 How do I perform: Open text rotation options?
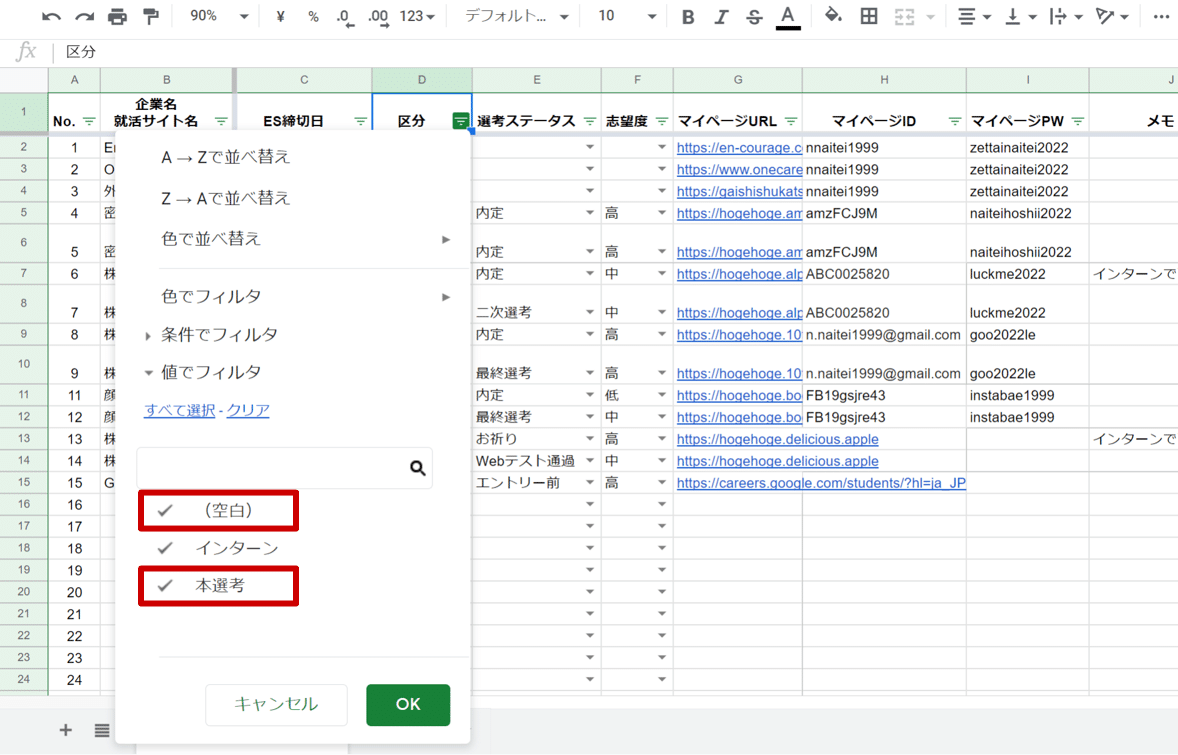pos(1111,17)
